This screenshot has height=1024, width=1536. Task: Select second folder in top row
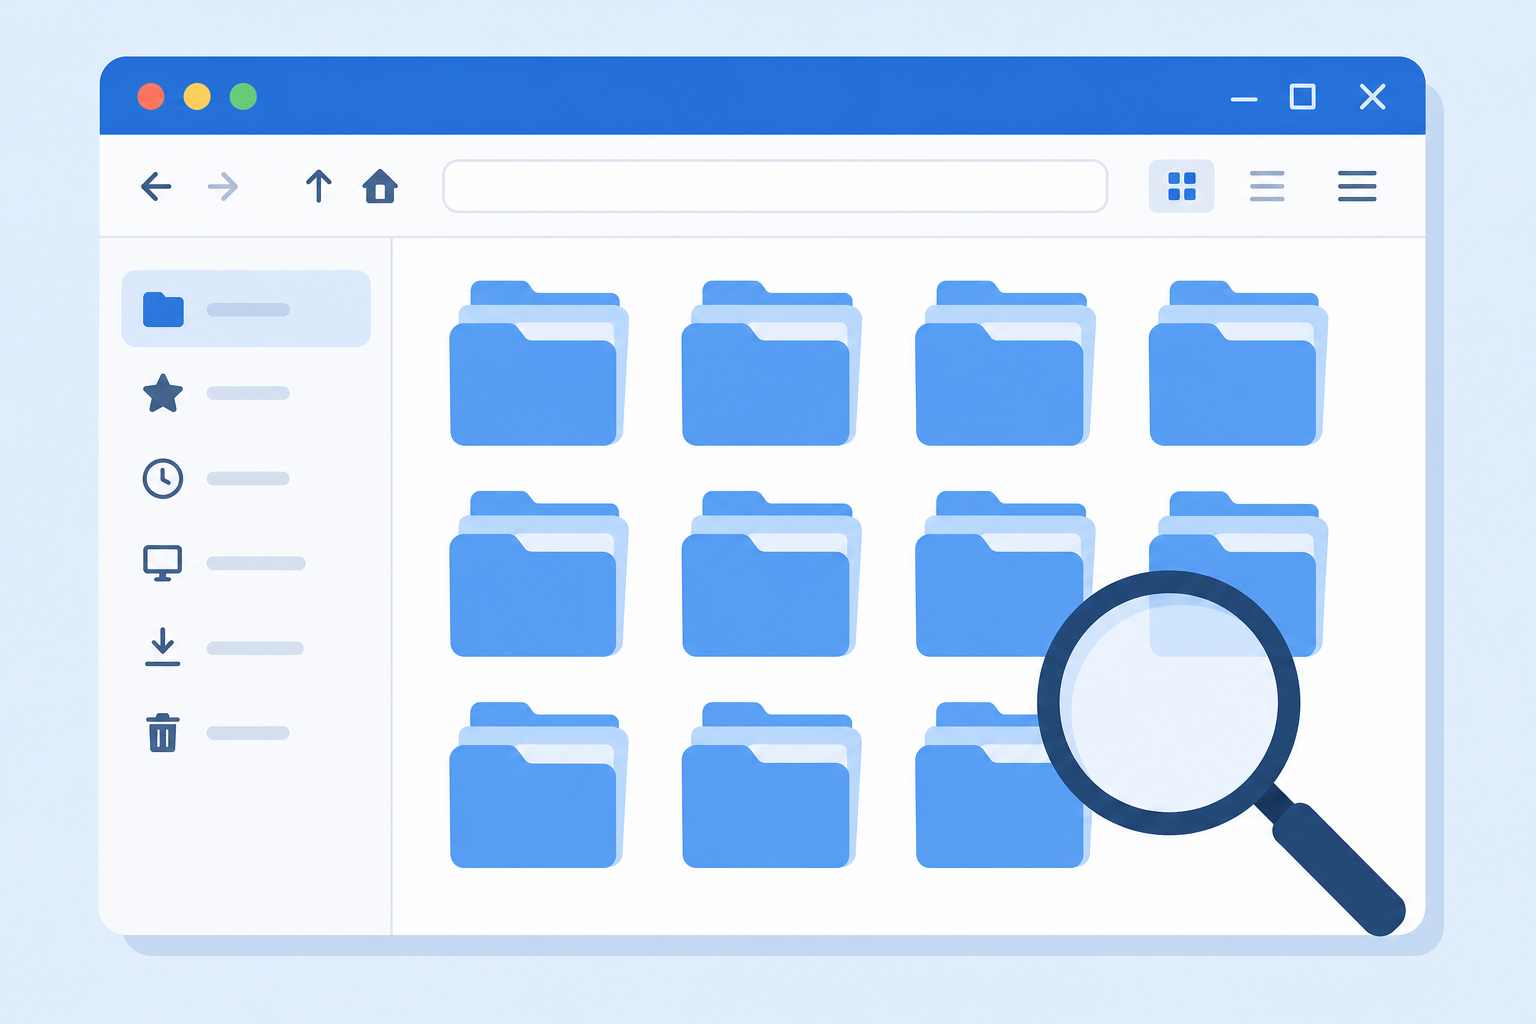771,363
